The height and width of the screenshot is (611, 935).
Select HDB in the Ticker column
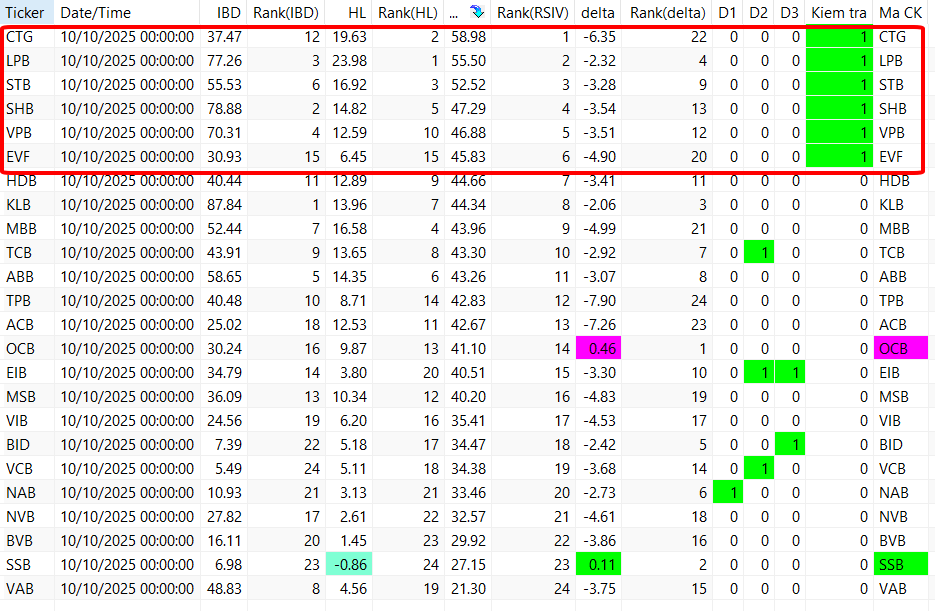click(x=21, y=181)
